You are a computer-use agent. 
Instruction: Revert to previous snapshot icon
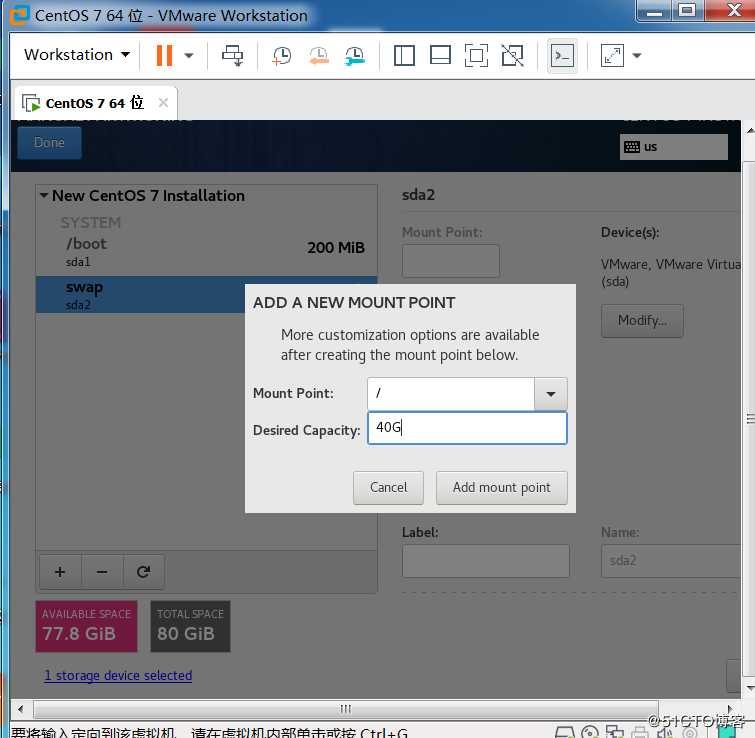click(318, 55)
